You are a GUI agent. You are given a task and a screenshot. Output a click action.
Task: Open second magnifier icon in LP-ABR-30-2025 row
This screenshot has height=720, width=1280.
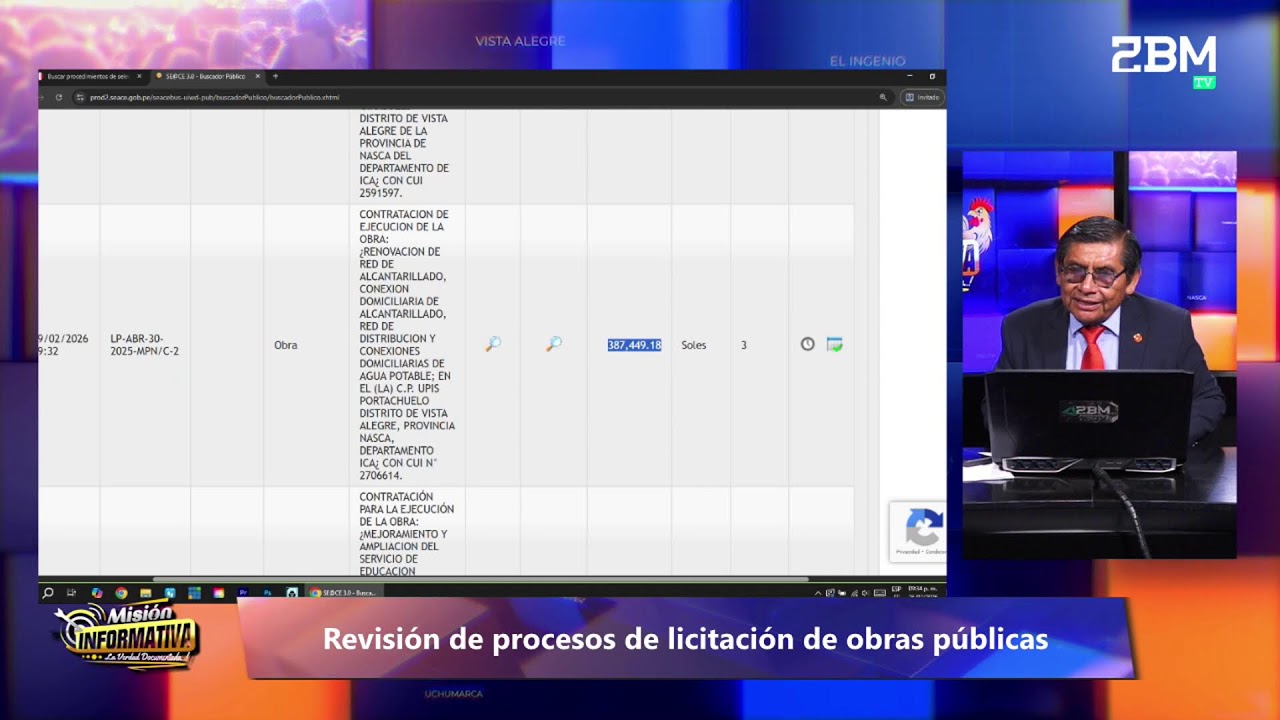[553, 344]
